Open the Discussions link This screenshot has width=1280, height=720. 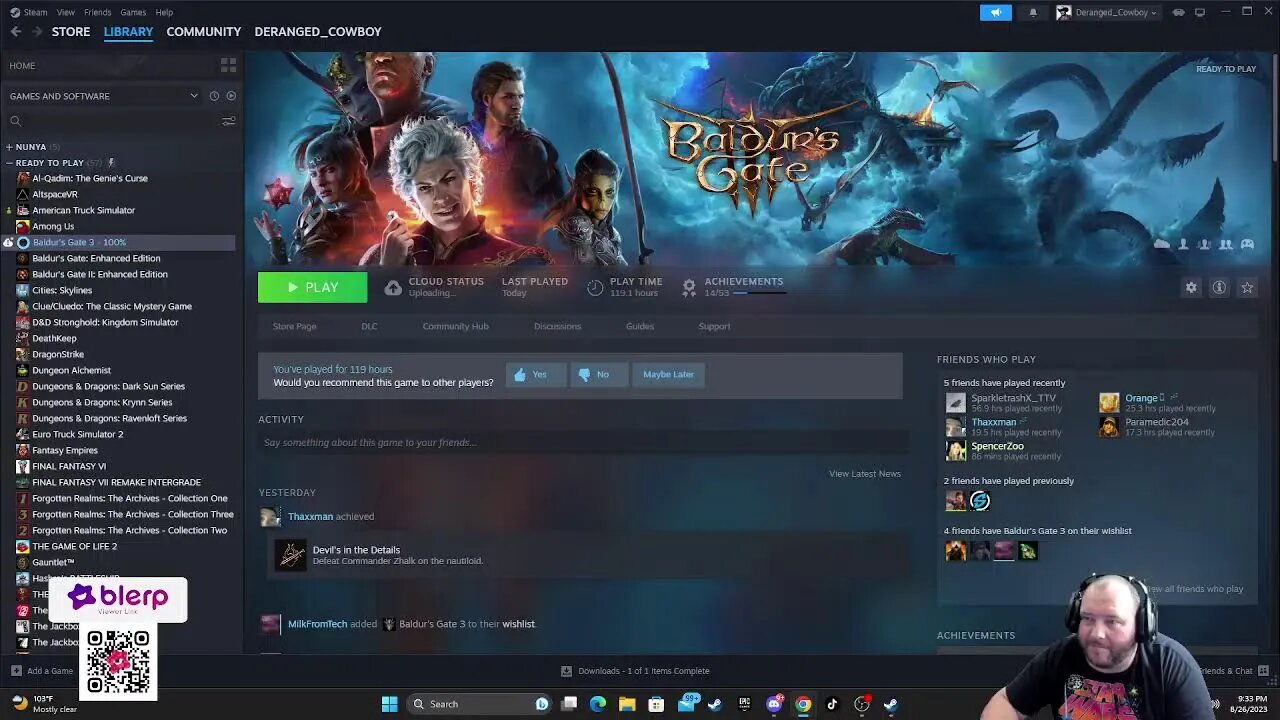[557, 326]
